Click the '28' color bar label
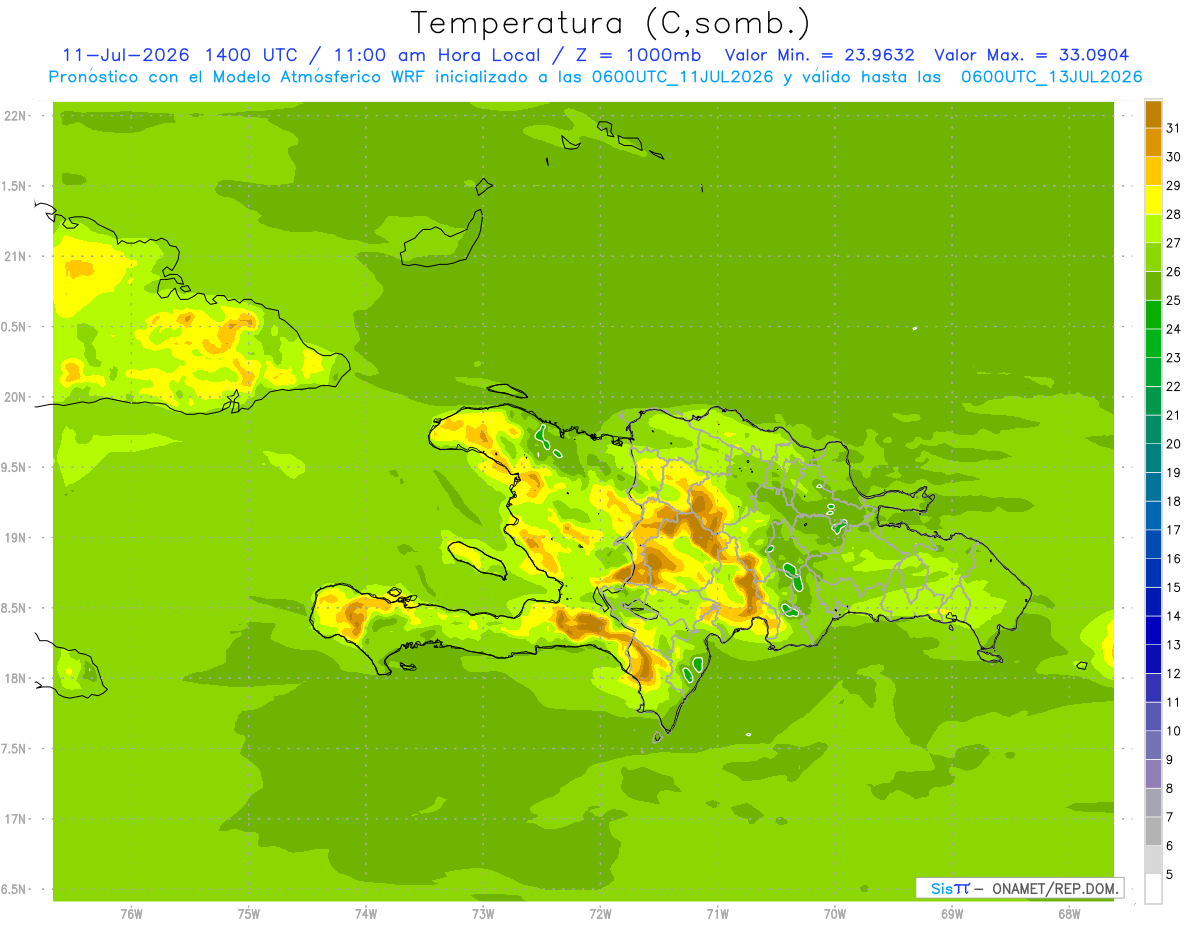The height and width of the screenshot is (927, 1200). coord(1174,214)
